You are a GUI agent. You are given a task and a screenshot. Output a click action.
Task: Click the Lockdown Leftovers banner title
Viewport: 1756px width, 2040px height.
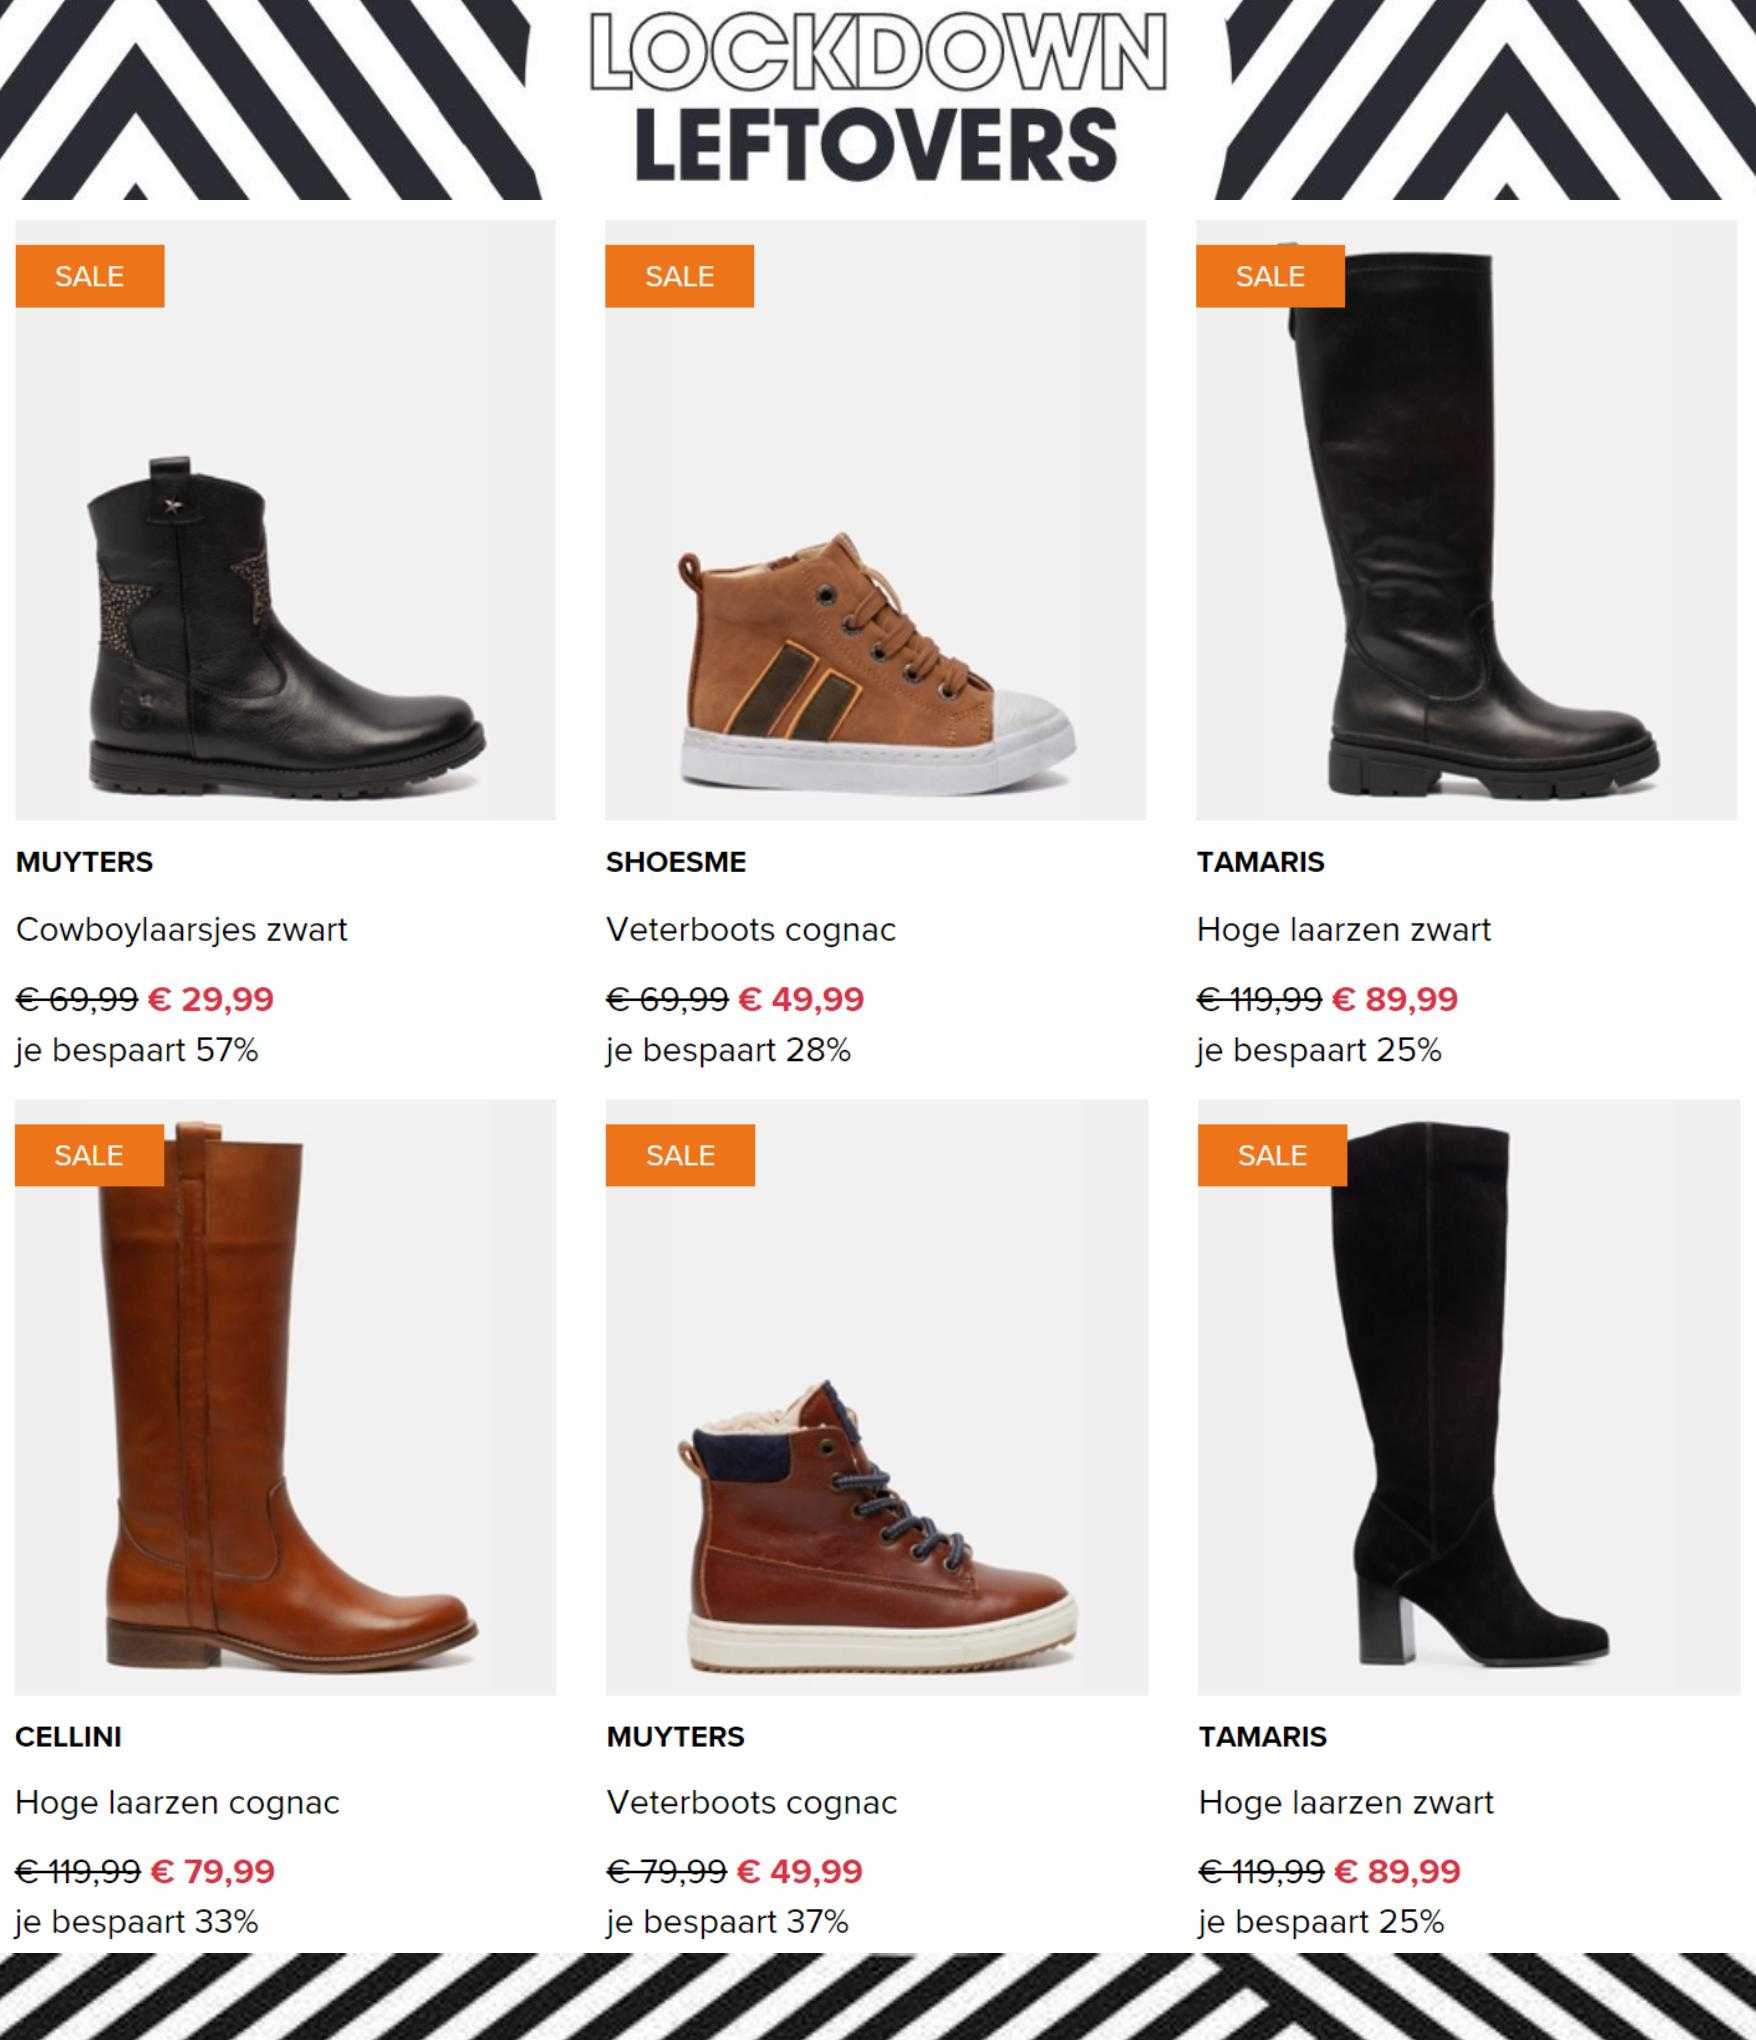tap(877, 98)
